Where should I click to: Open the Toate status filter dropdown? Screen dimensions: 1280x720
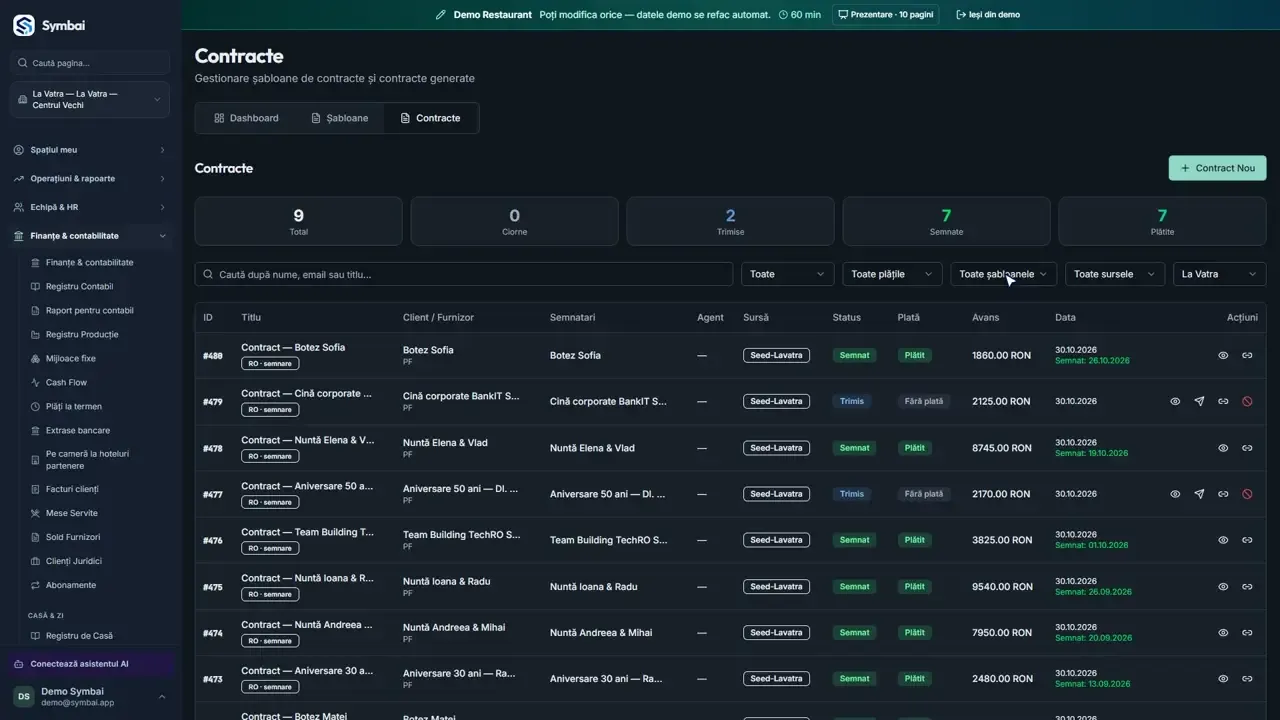click(x=788, y=274)
